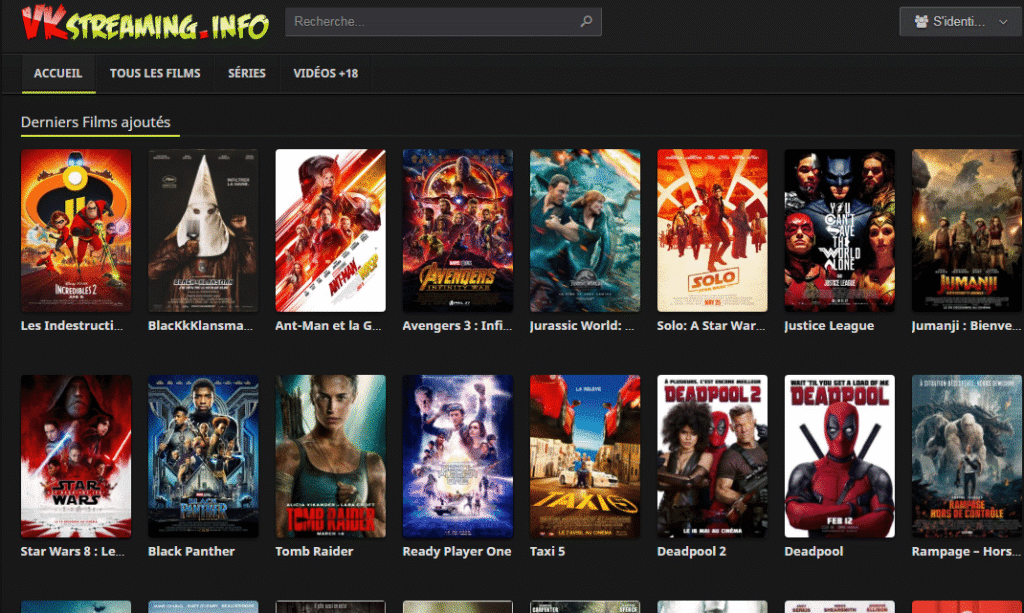Open the Incredibles 2 poster
The width and height of the screenshot is (1024, 613).
click(x=76, y=230)
